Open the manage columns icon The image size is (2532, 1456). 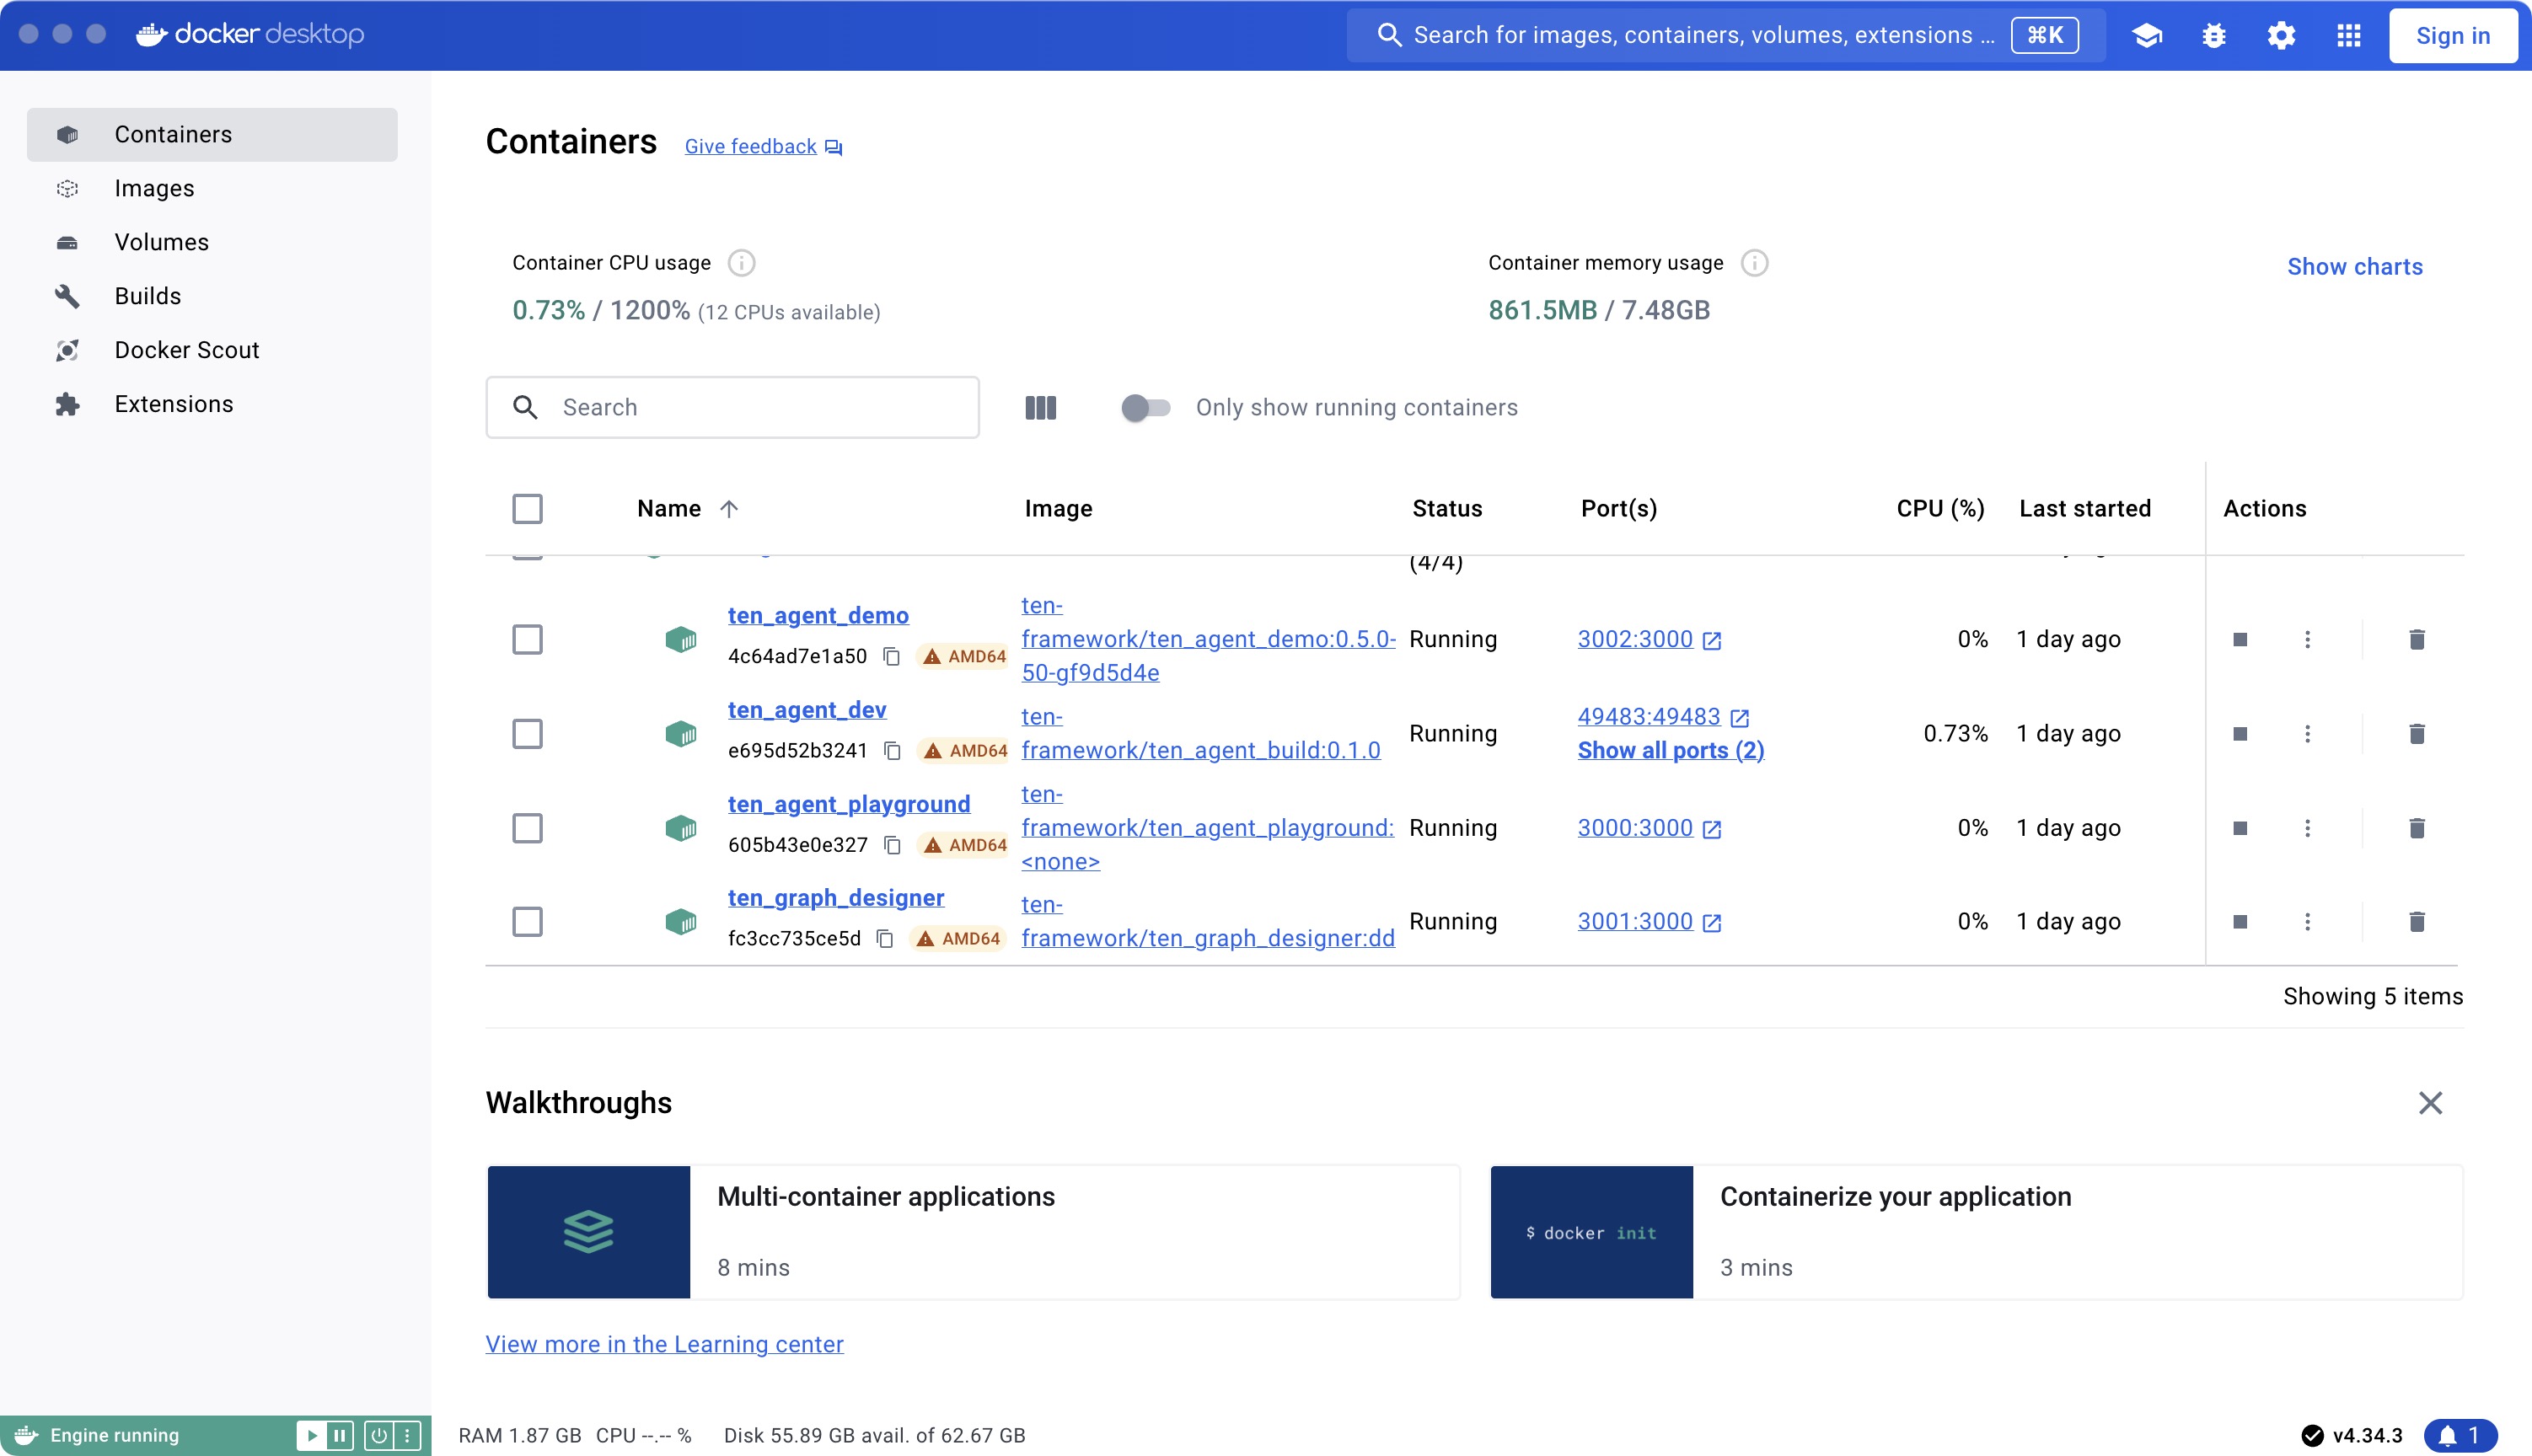click(1040, 408)
